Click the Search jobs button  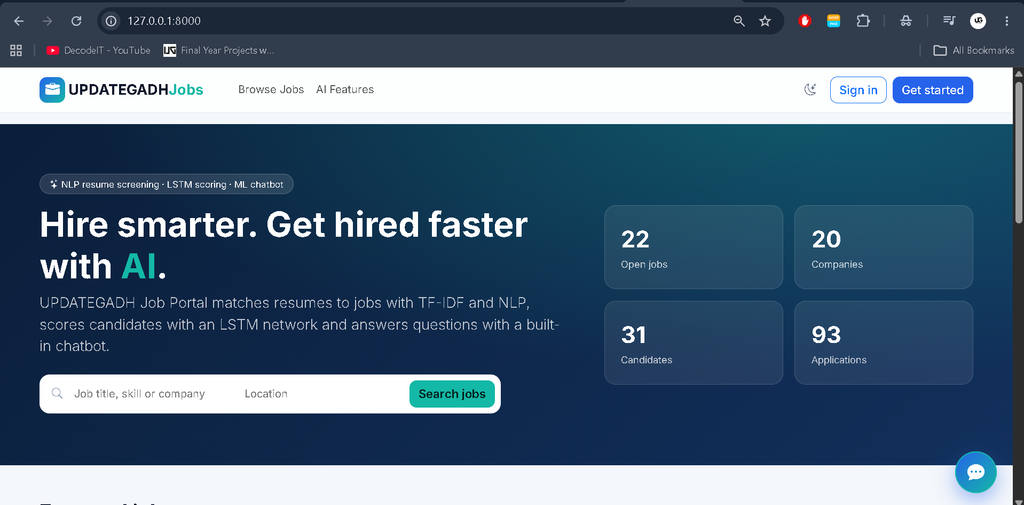(x=452, y=394)
